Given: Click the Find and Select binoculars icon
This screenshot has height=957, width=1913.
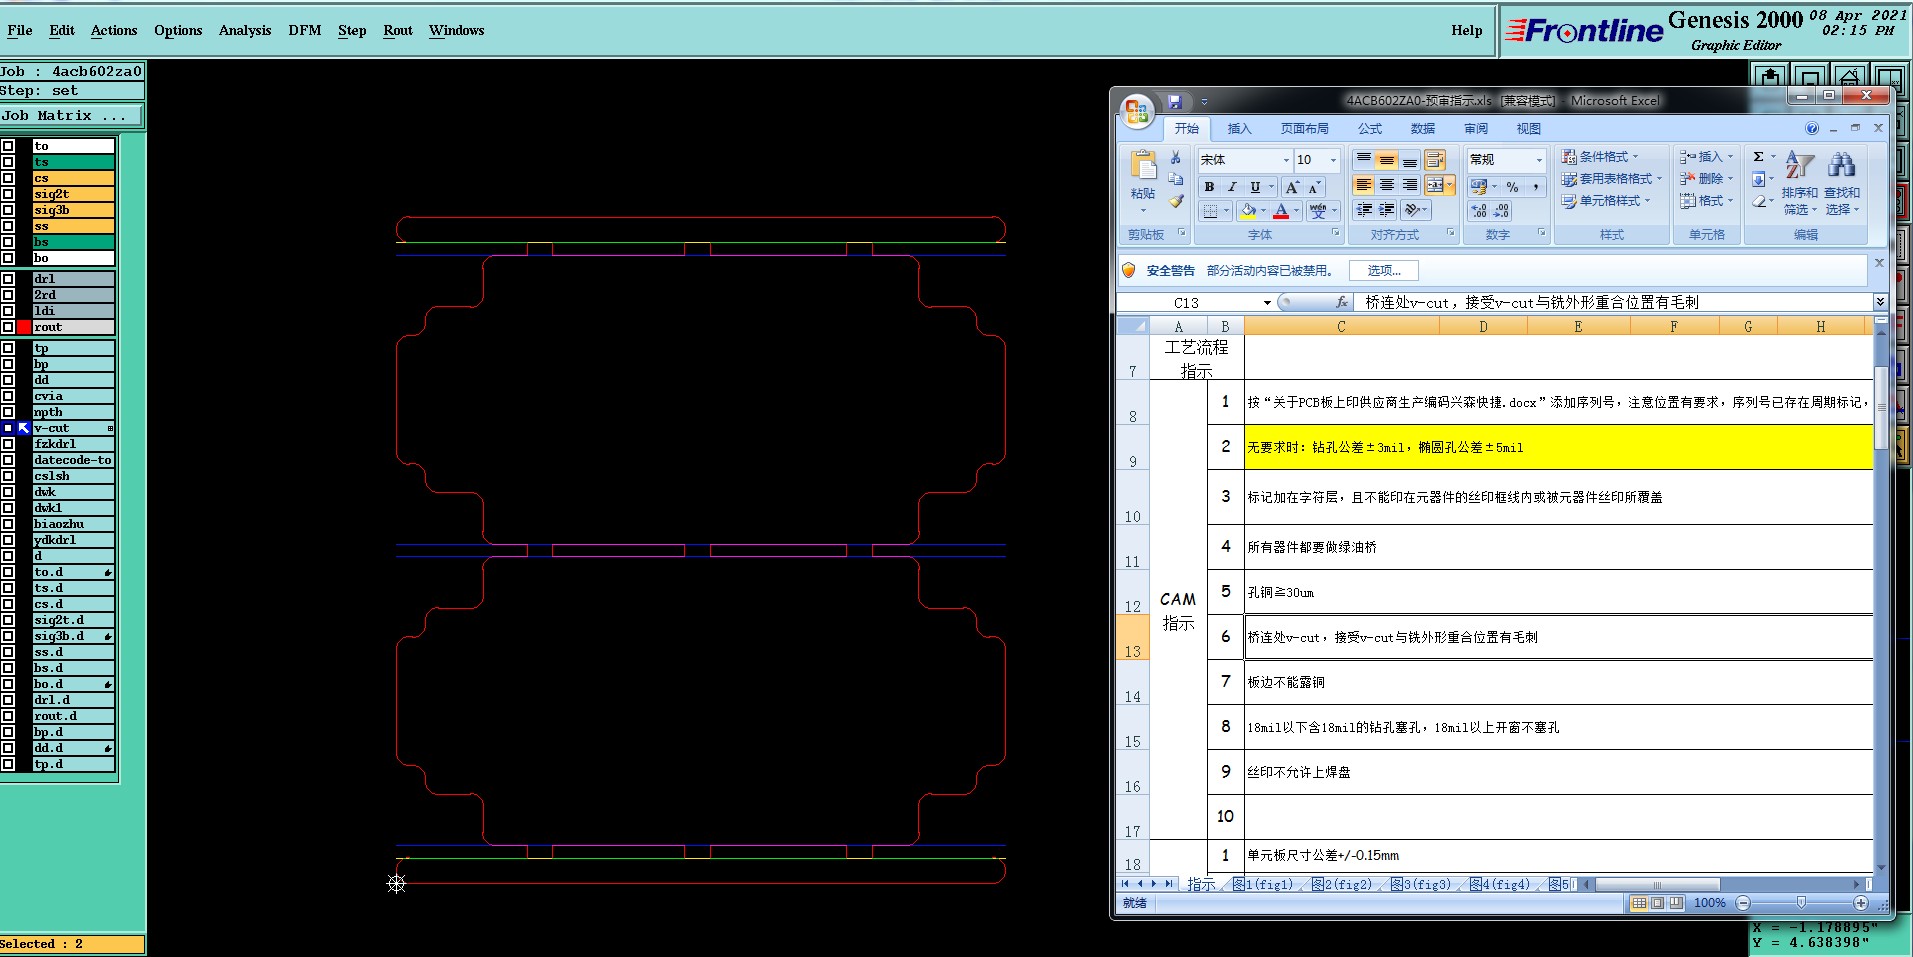Looking at the screenshot, I should 1841,165.
